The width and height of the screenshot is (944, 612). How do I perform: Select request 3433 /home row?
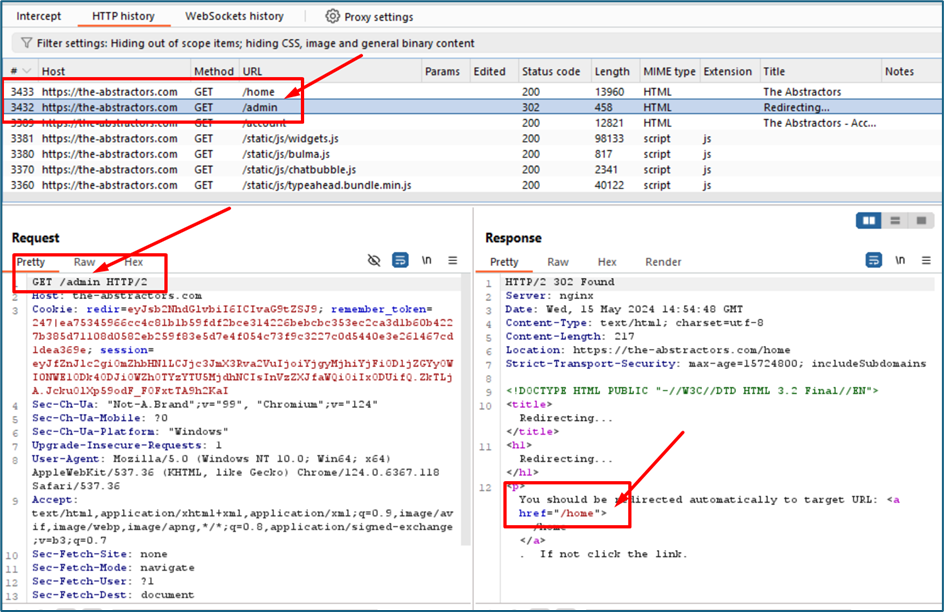tap(473, 91)
